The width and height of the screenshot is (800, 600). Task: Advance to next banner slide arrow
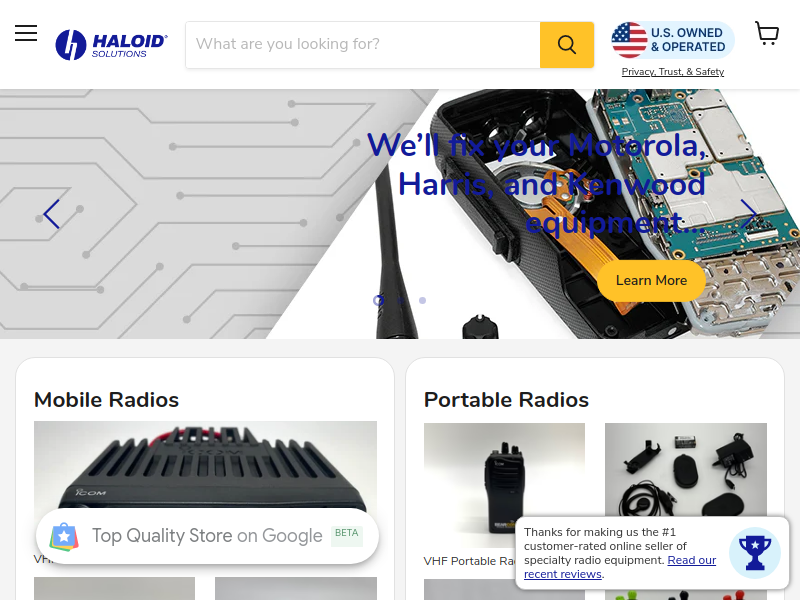click(748, 214)
